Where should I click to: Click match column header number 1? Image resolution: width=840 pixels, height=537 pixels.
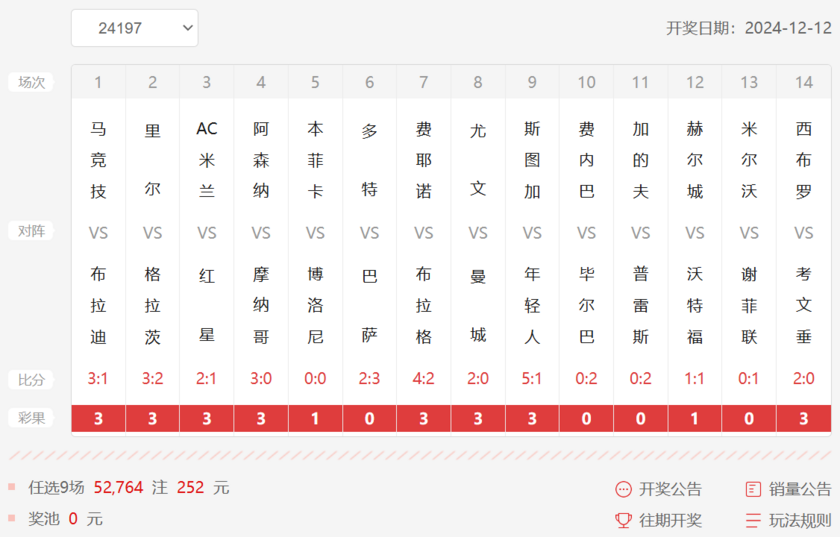tap(98, 82)
